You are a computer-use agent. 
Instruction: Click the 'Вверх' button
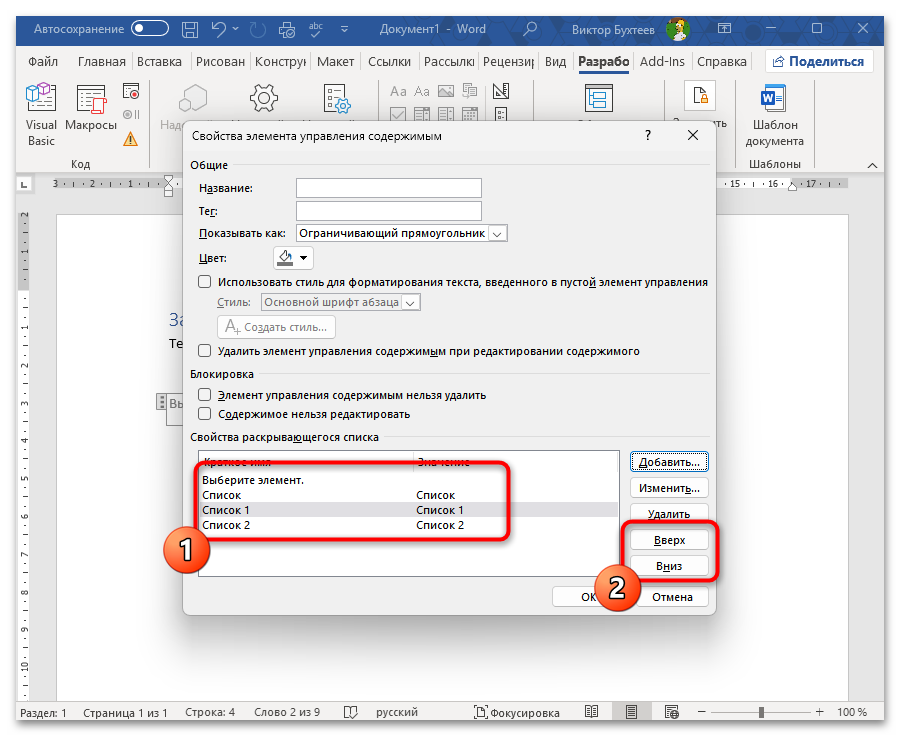(x=668, y=539)
